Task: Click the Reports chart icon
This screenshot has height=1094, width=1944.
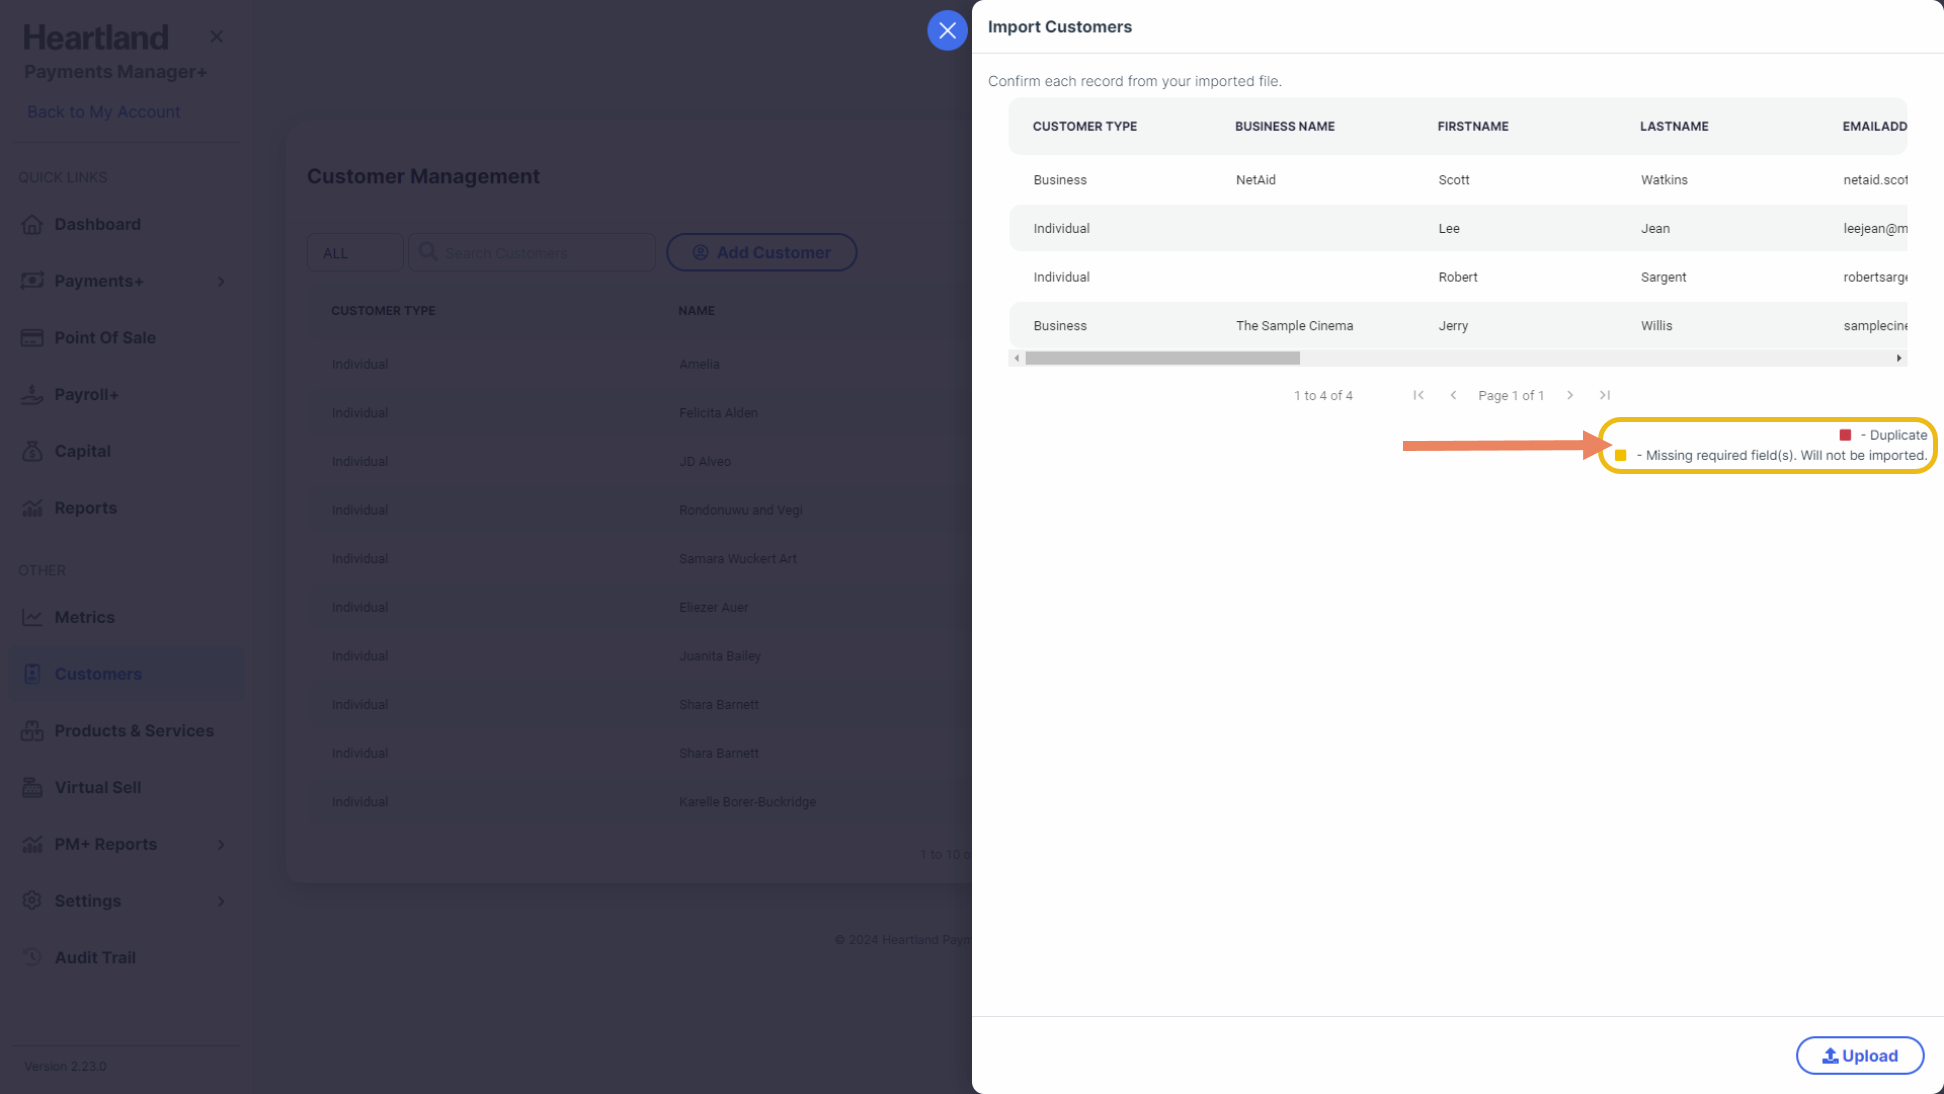Action: pos(32,508)
